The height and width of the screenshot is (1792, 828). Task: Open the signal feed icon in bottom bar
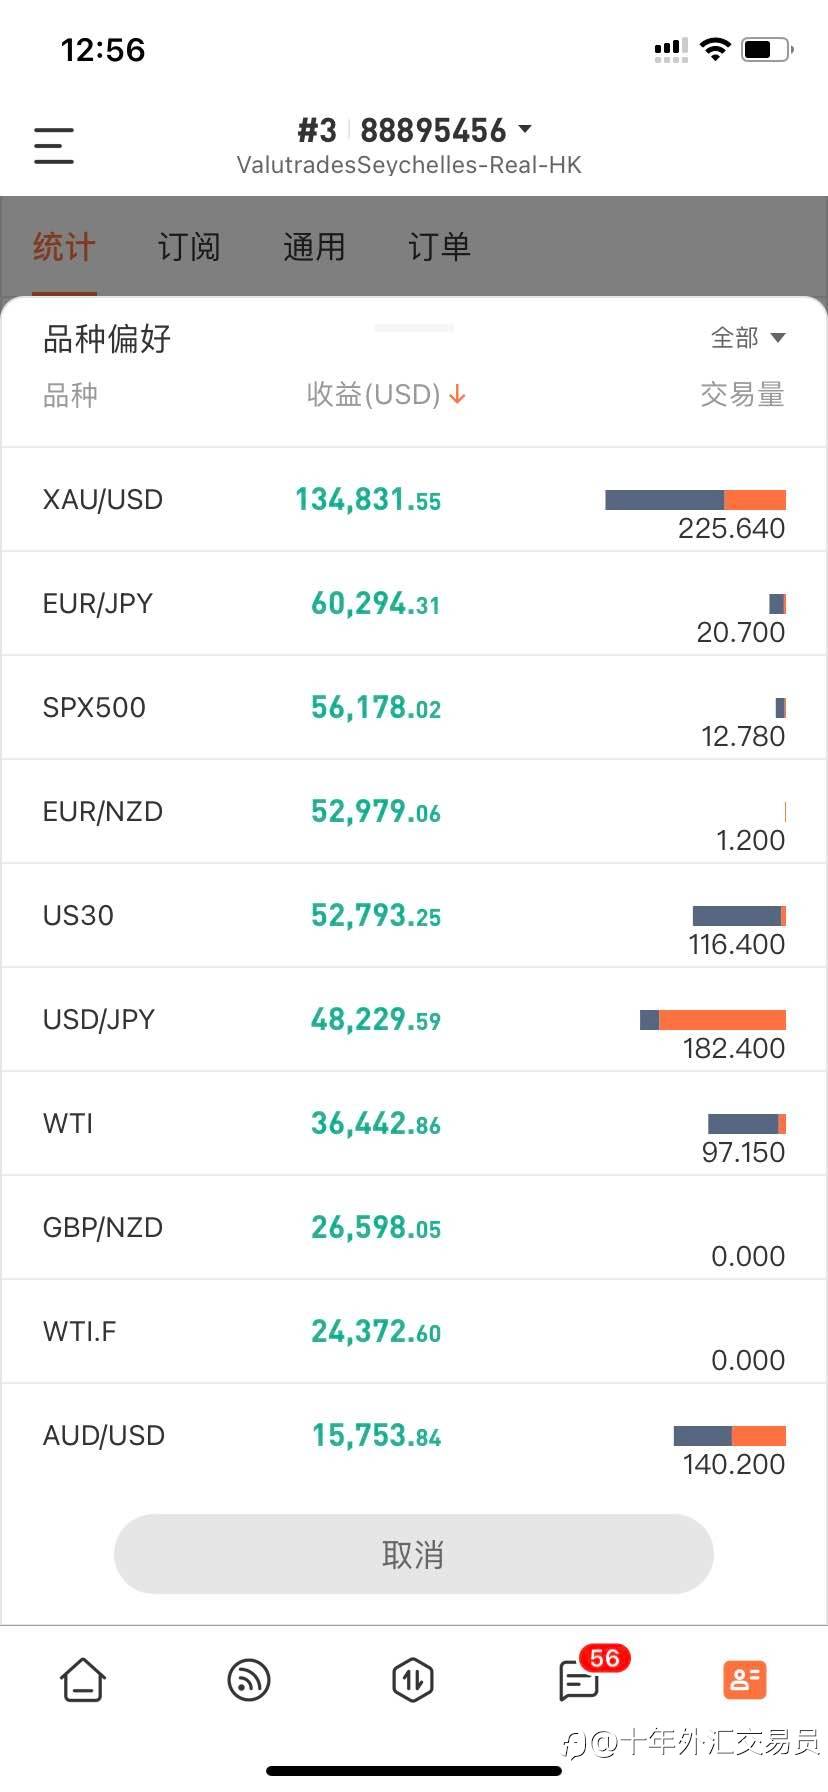coord(249,1679)
